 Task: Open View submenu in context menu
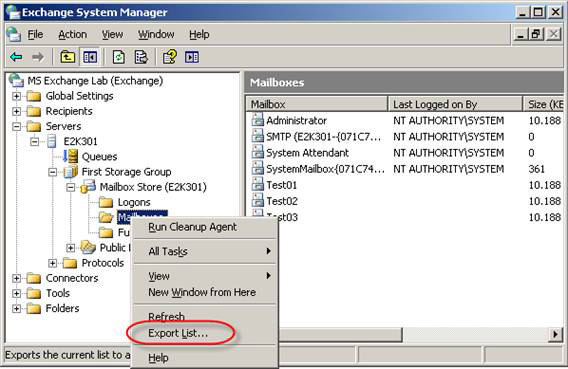(205, 276)
